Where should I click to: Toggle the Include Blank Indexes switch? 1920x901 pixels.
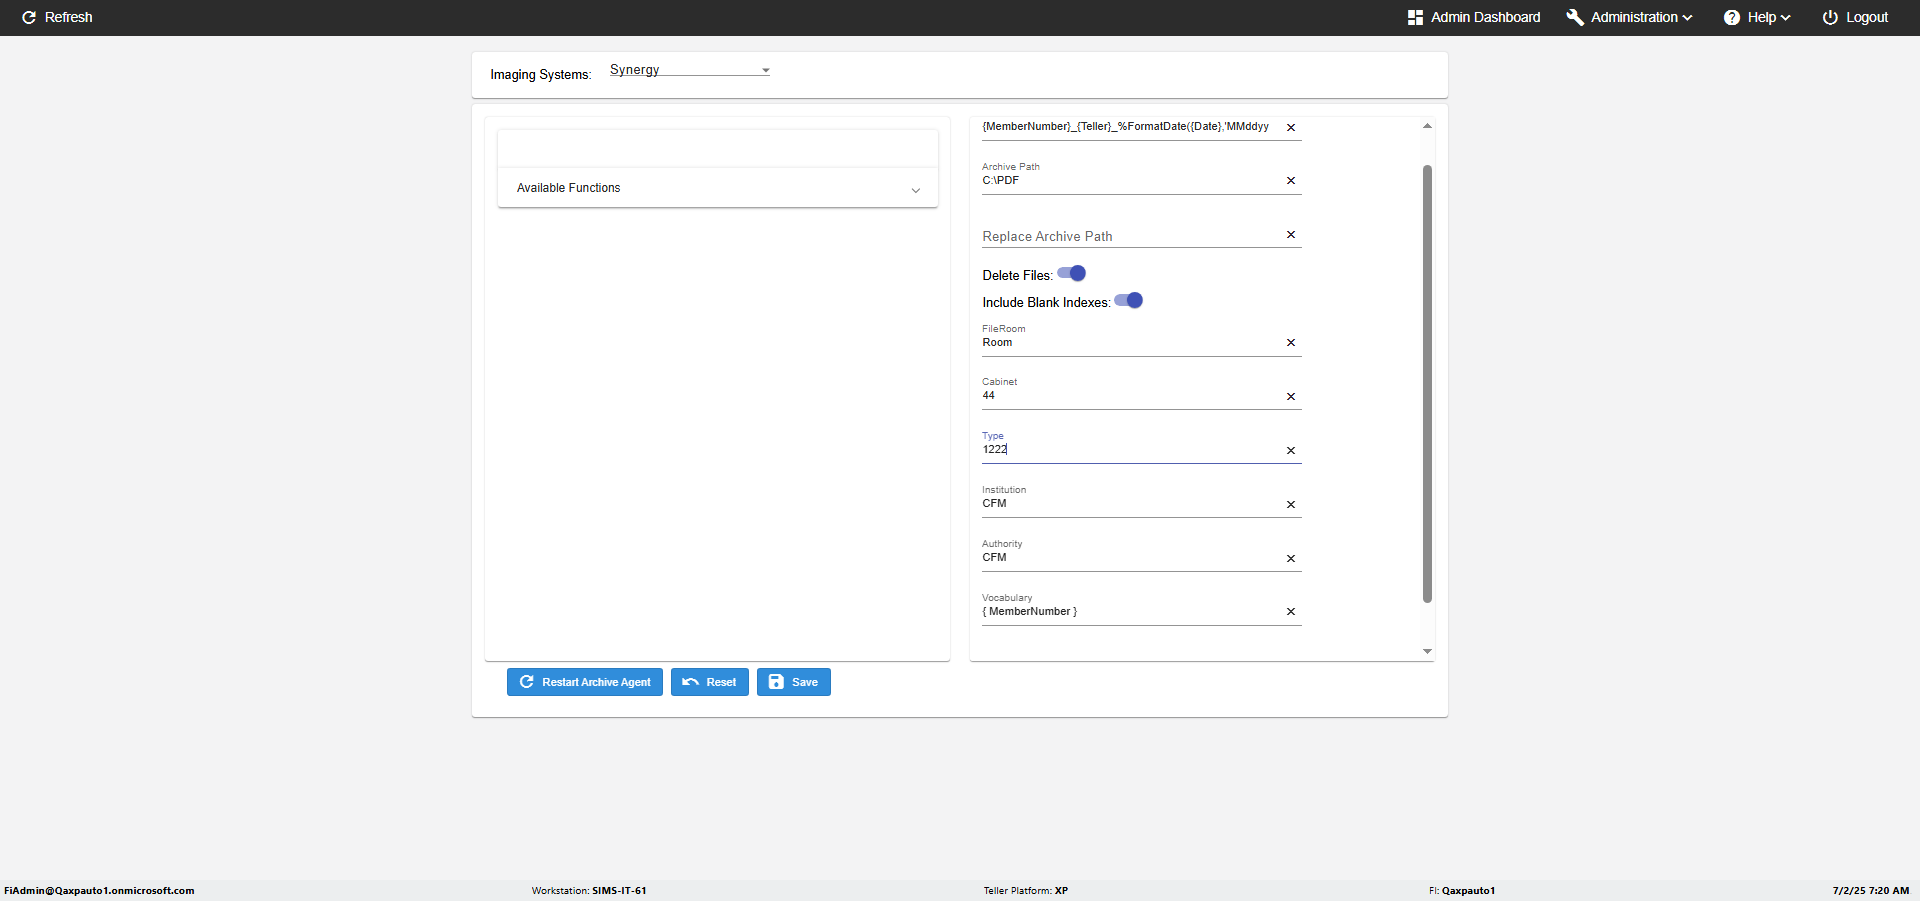(x=1129, y=301)
